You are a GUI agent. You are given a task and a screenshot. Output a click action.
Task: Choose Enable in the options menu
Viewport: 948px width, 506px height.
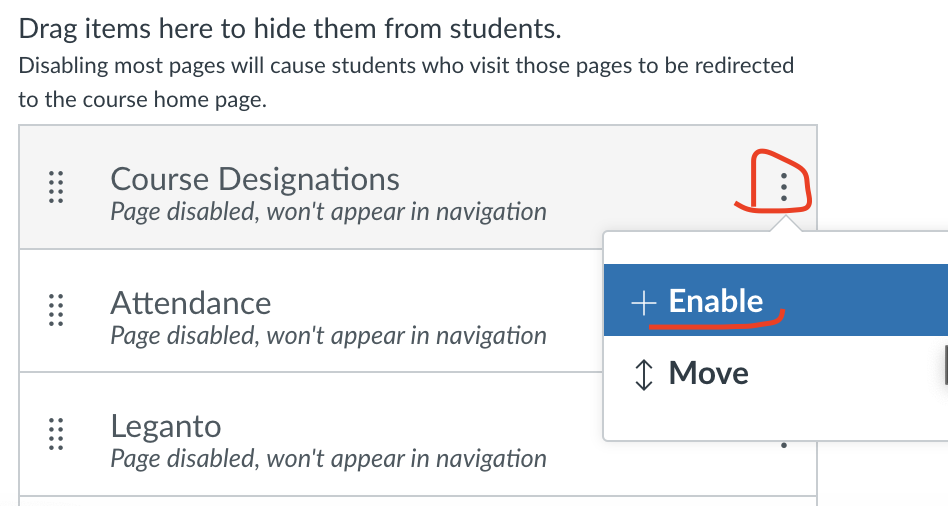[x=776, y=300]
